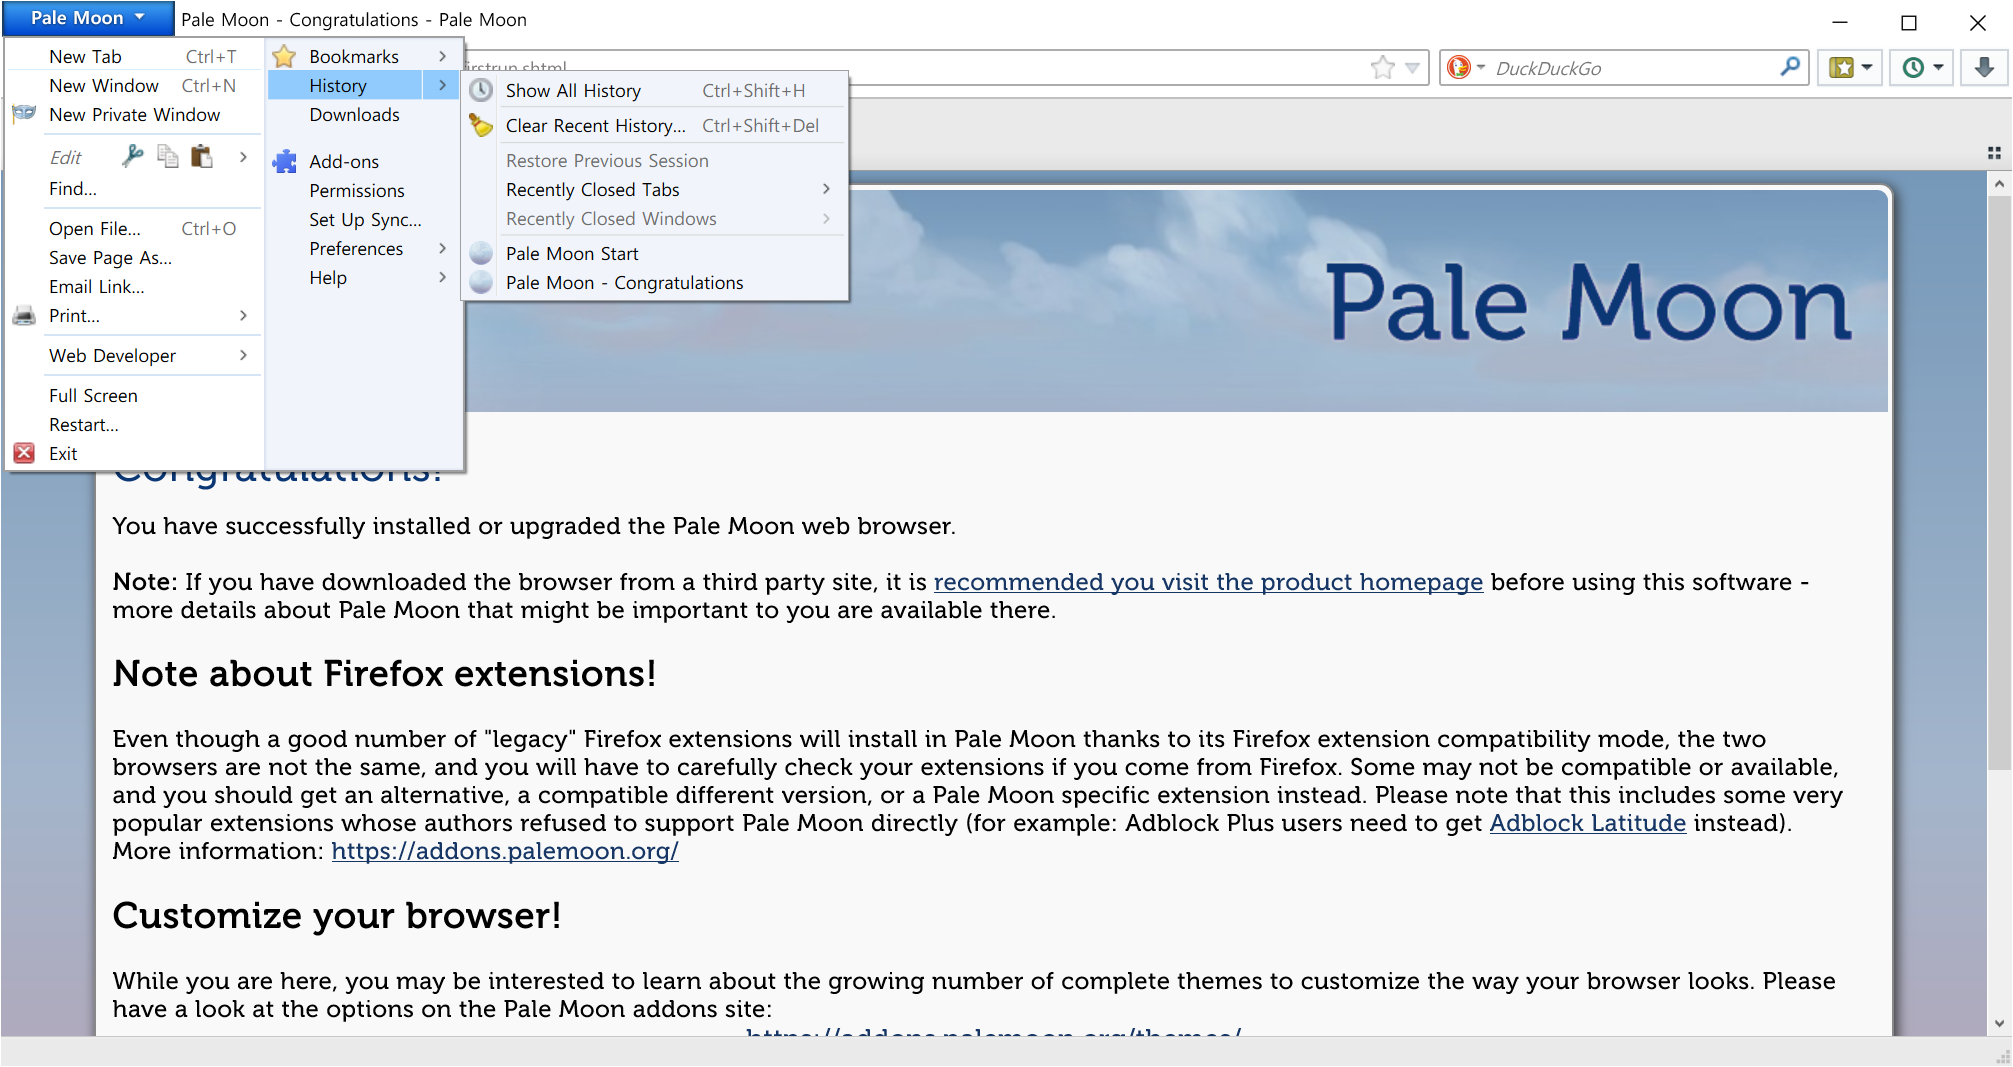Screen dimensions: 2013x1067
Task: Click the Pale Moon application menu button
Action: click(88, 18)
